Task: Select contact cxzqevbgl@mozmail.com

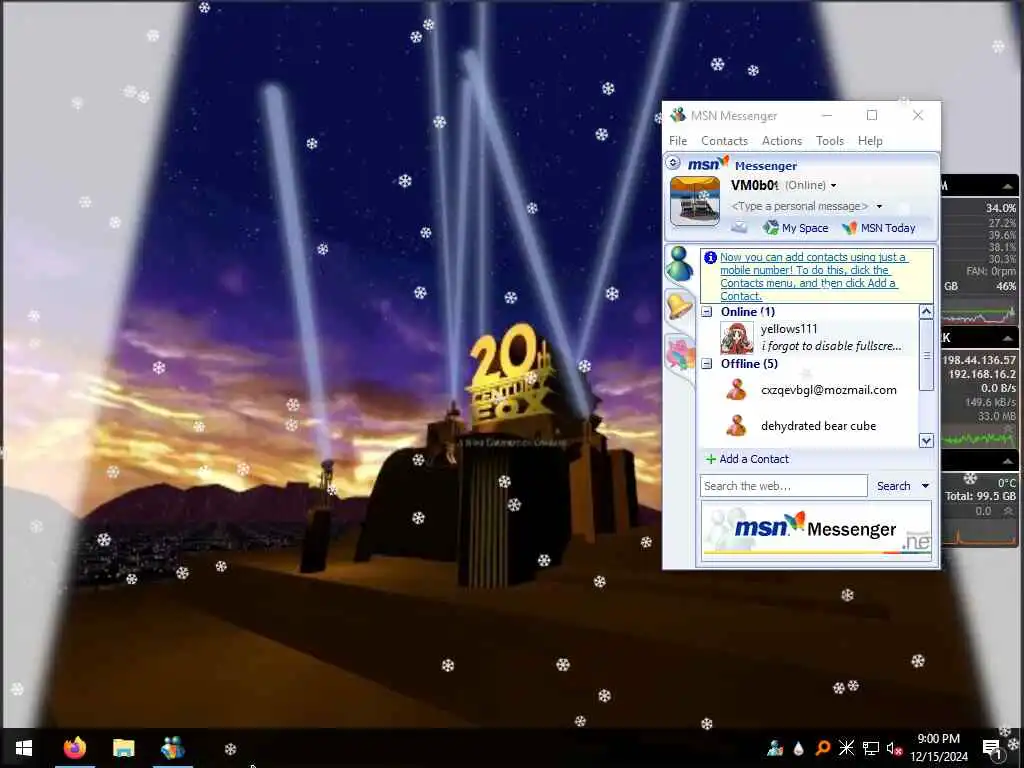Action: coord(810,390)
